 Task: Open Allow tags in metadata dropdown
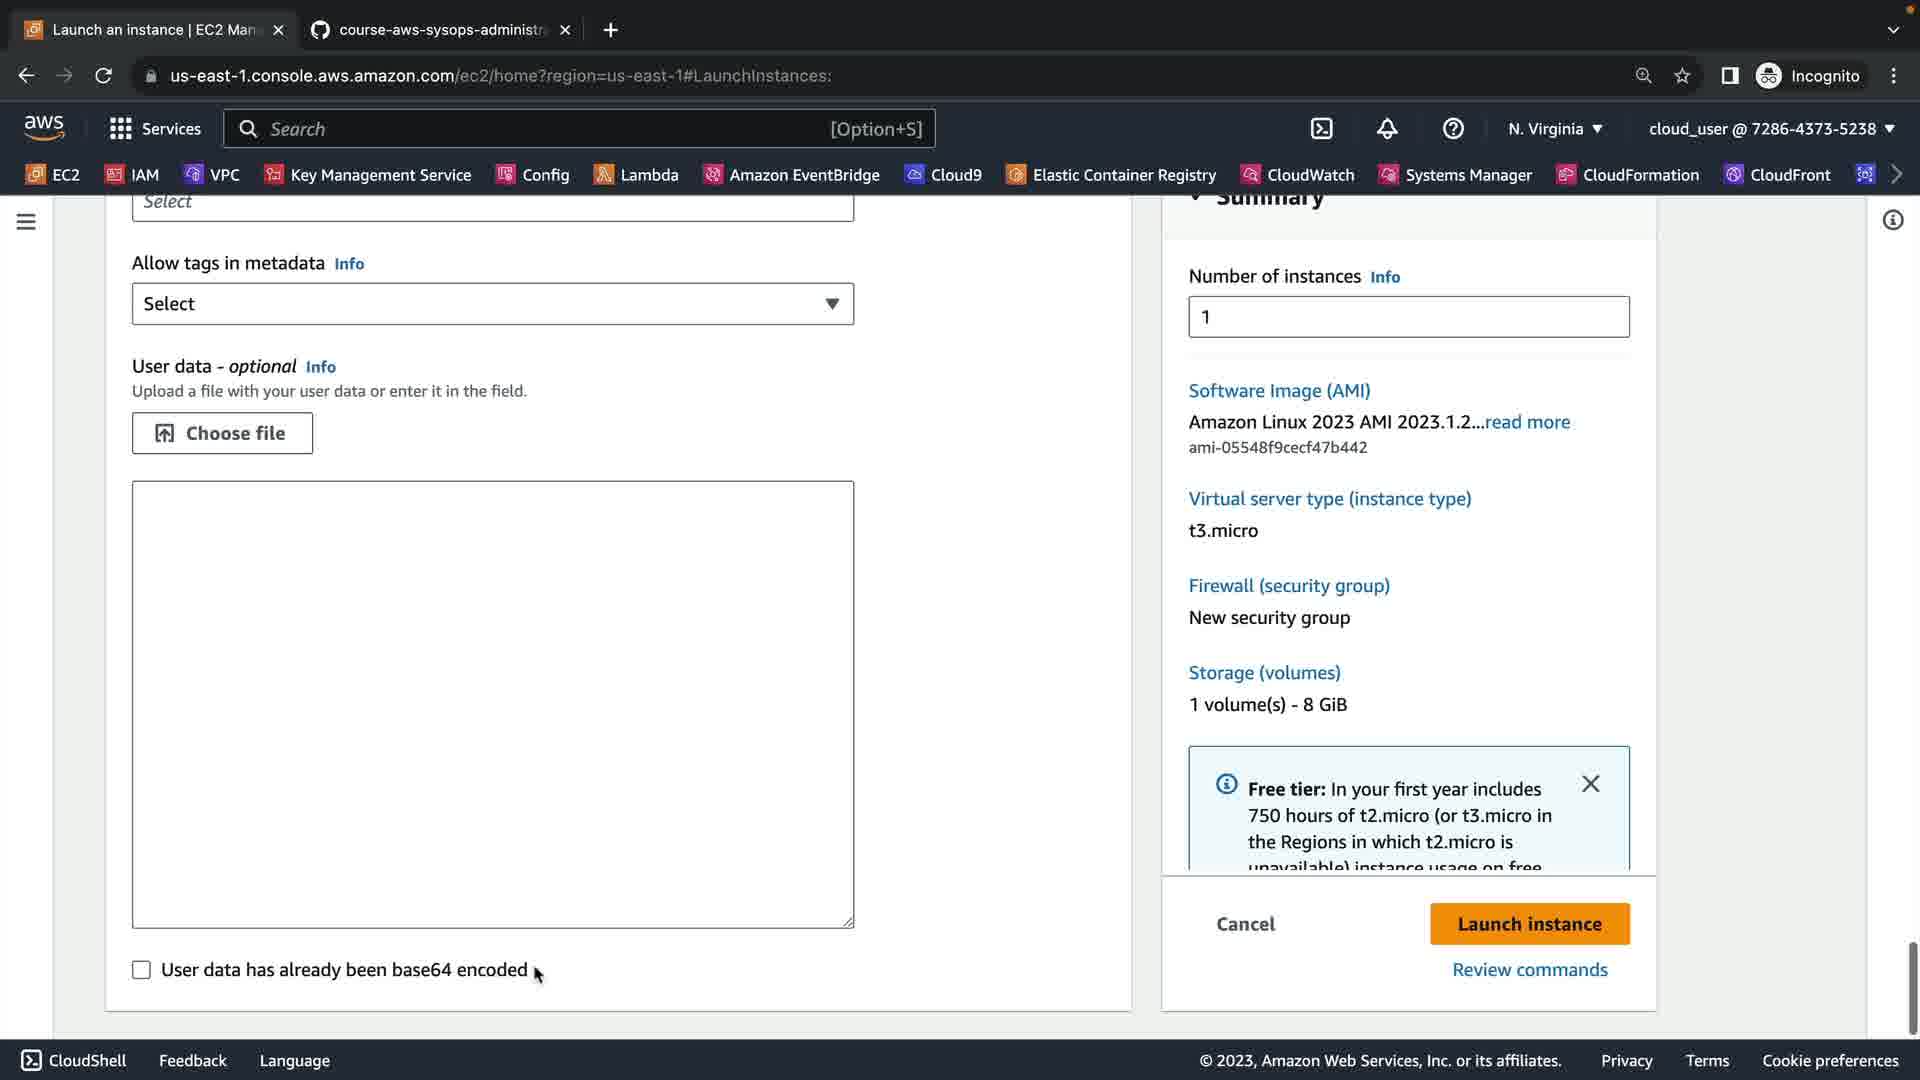point(492,304)
